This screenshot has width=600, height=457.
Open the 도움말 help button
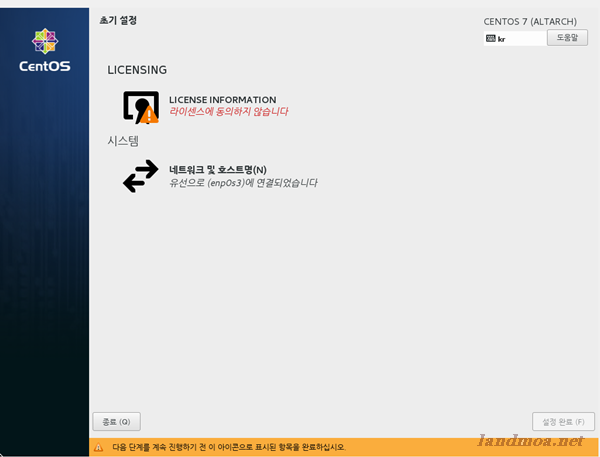pos(567,38)
